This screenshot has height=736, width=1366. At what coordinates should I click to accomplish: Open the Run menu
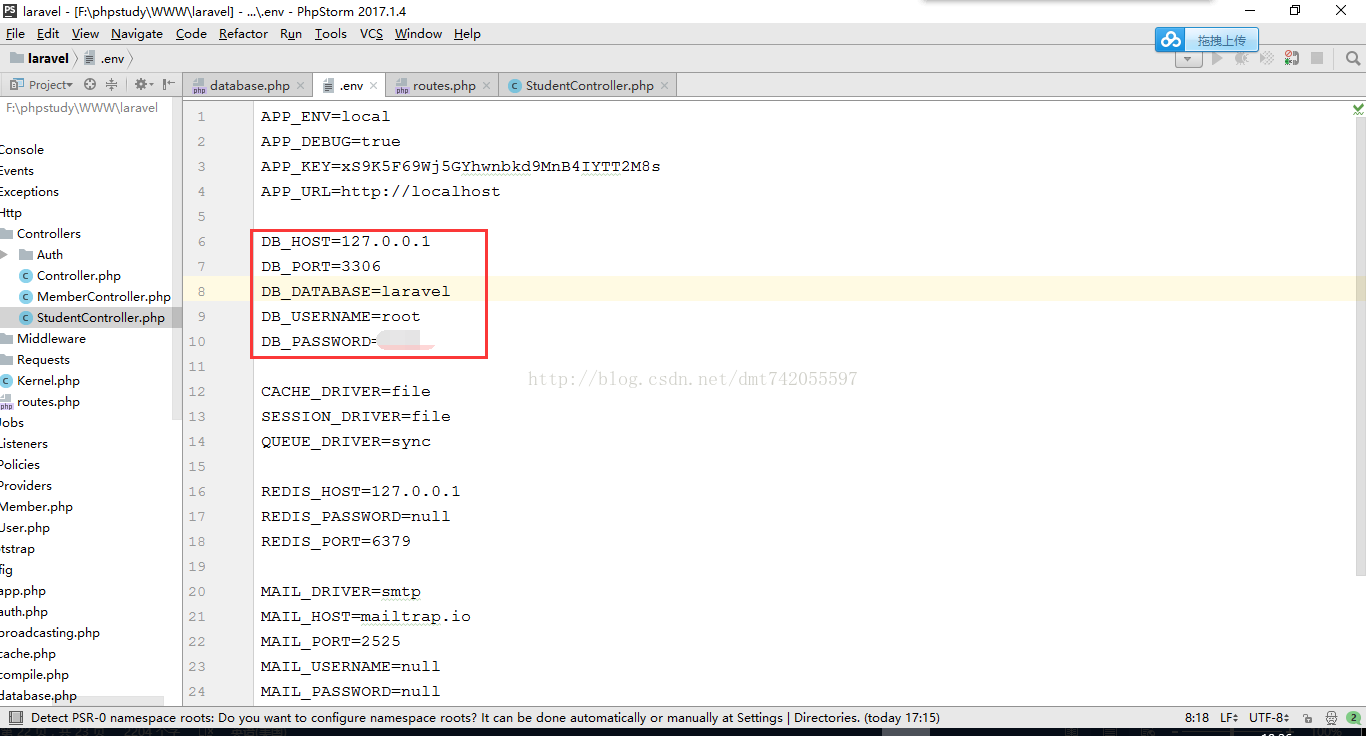(291, 33)
